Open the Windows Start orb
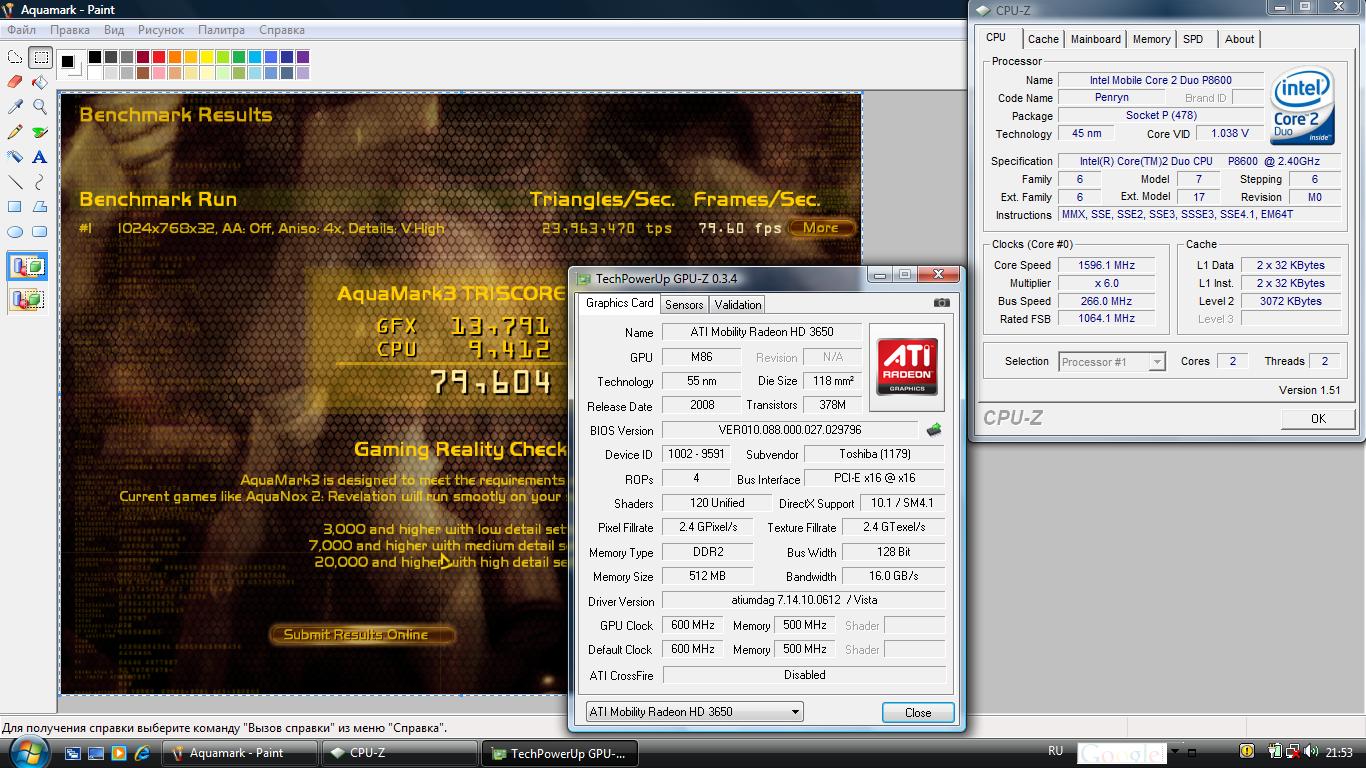 tap(28, 751)
